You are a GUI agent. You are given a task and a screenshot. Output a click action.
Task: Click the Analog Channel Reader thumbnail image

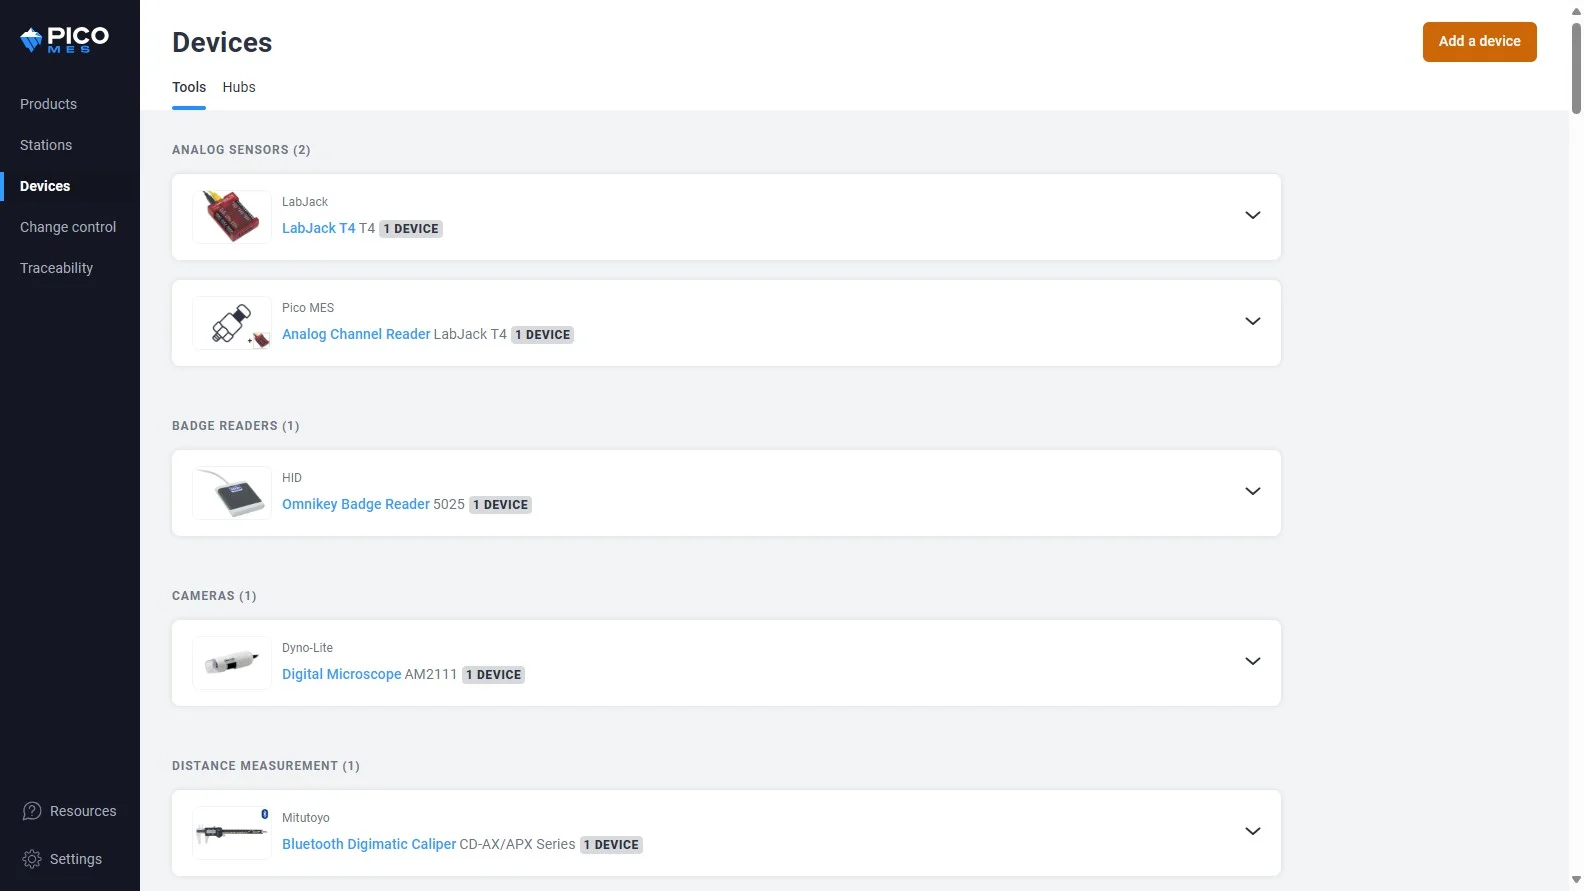[232, 323]
